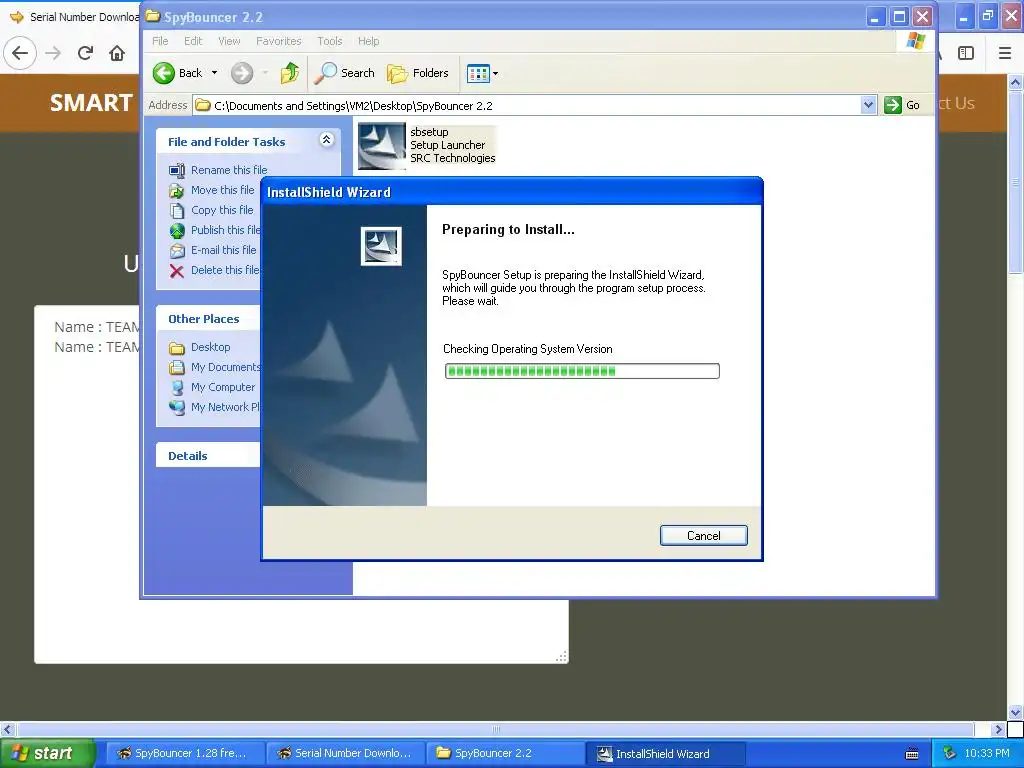Click the Forward arrow in Explorer toolbar
Viewport: 1024px width, 768px height.
242,73
